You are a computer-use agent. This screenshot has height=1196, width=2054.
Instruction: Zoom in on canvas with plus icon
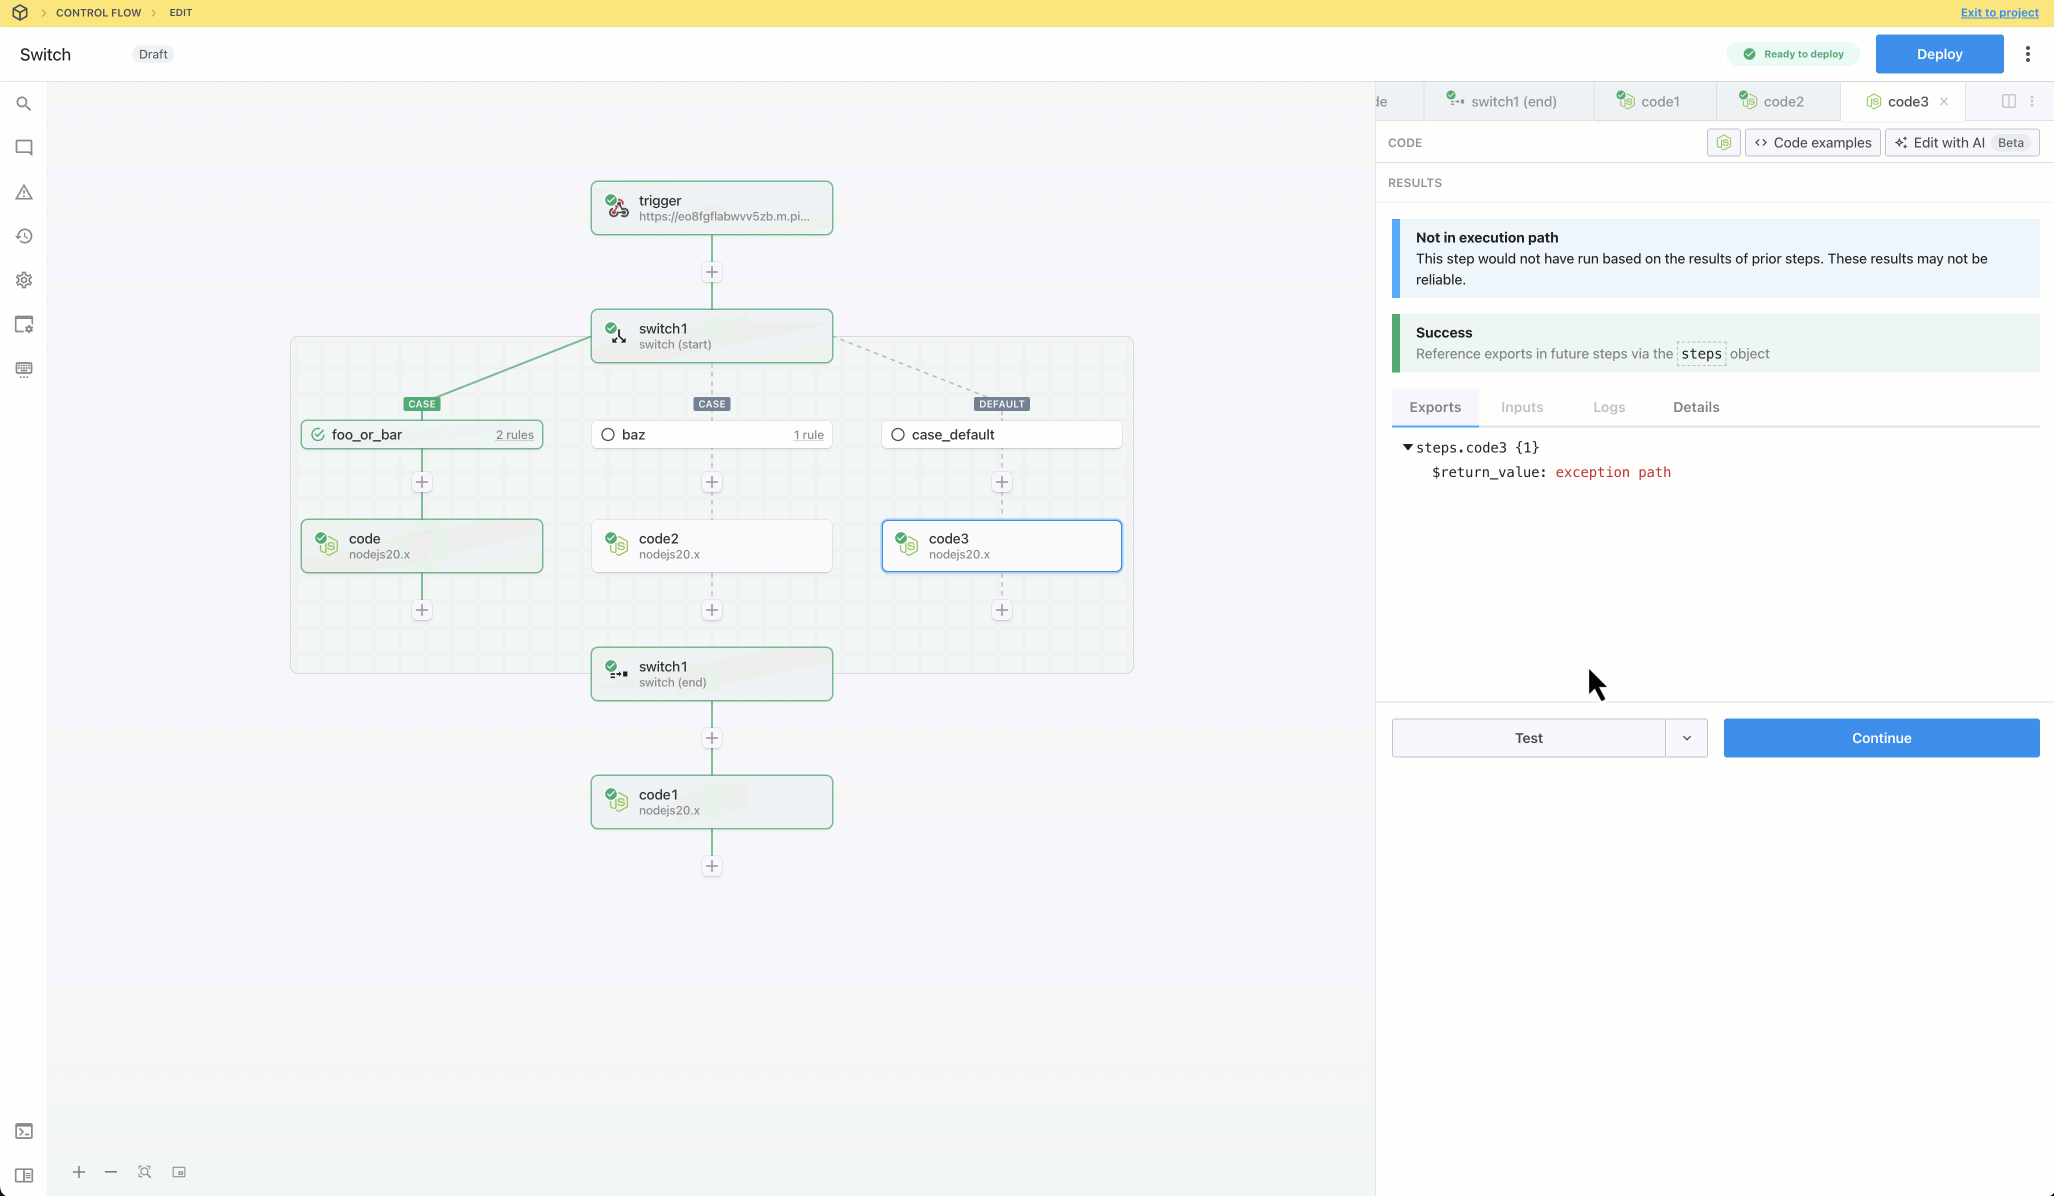point(79,1172)
